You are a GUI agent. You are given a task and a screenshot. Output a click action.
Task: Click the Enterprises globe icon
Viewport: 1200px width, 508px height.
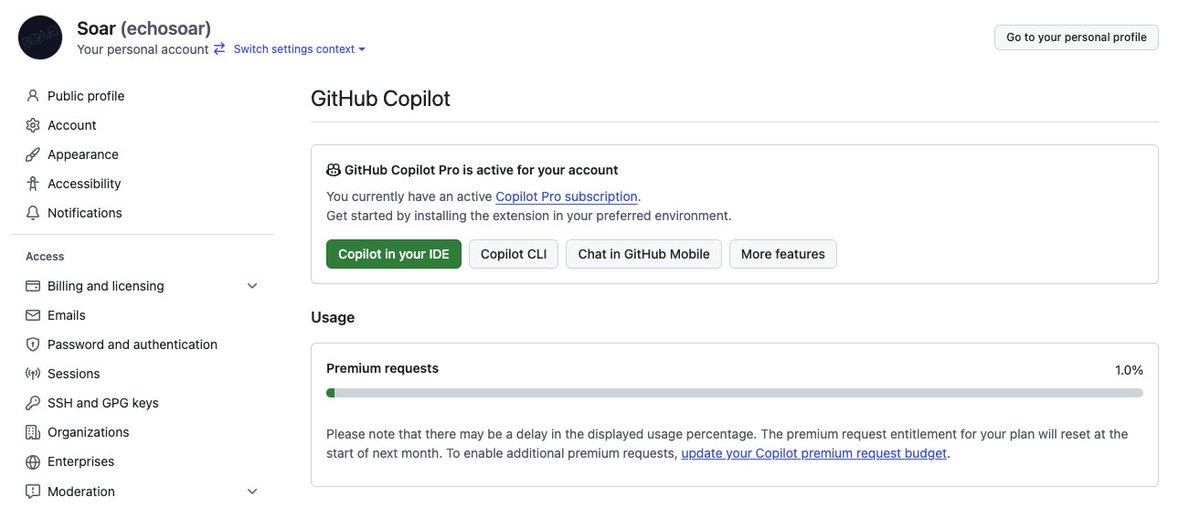pos(33,462)
